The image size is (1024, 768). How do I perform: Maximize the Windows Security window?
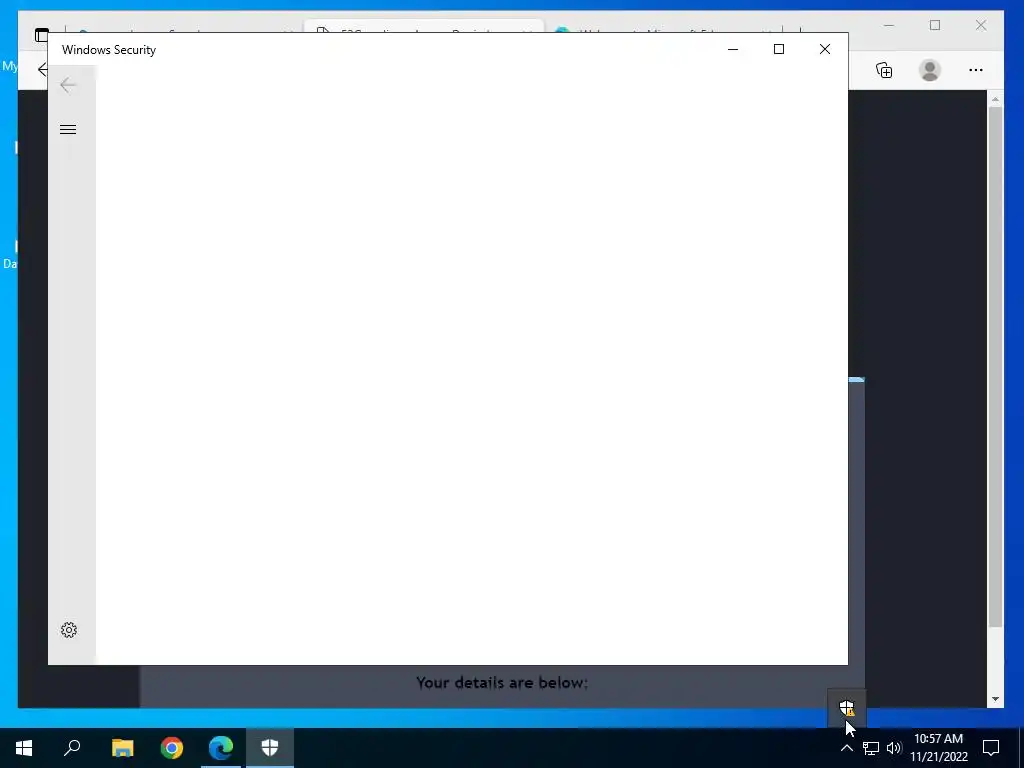[x=778, y=49]
